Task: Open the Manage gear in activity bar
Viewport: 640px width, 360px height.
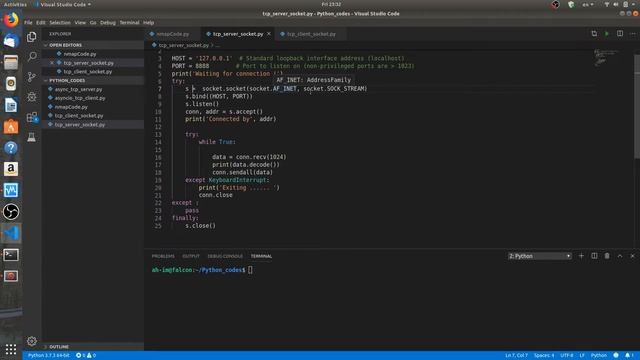Action: pyautogui.click(x=31, y=341)
